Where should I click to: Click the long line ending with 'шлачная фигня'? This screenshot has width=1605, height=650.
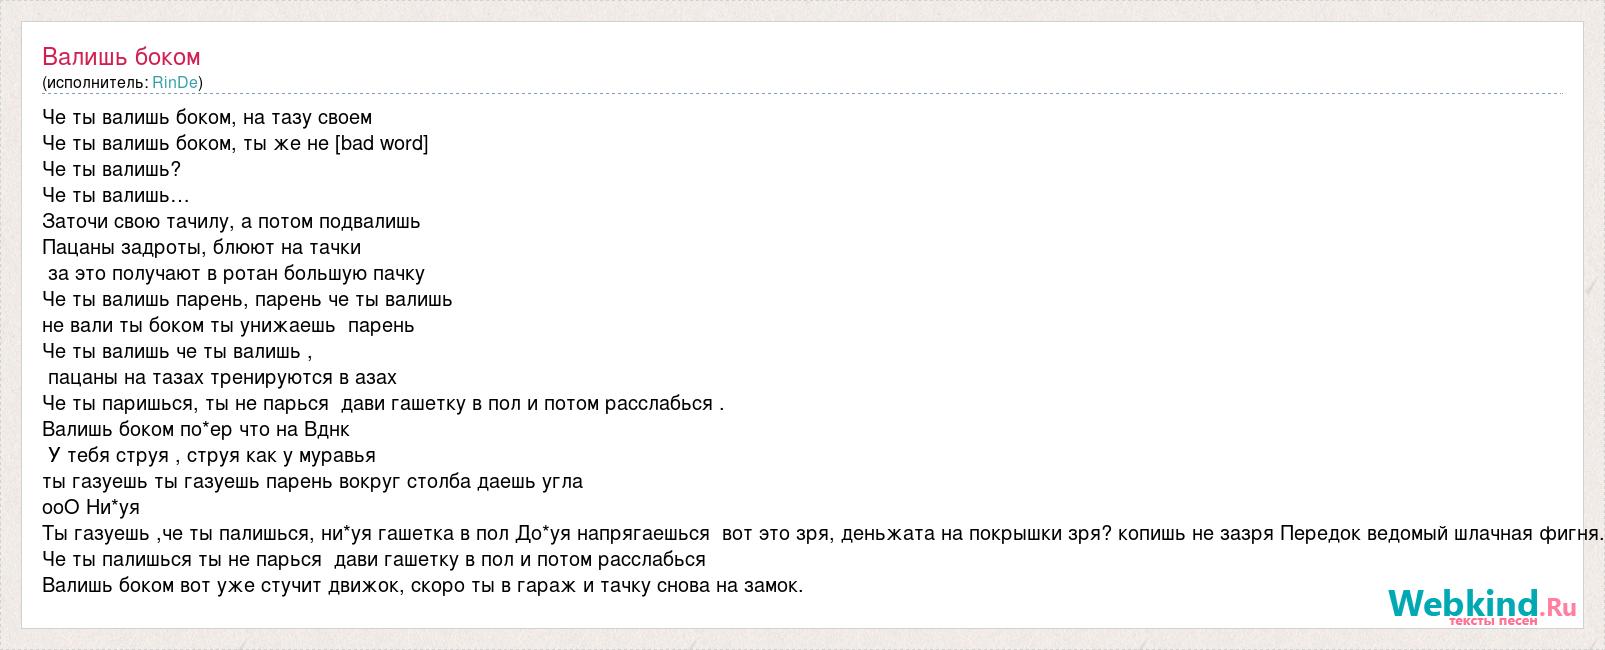click(823, 533)
